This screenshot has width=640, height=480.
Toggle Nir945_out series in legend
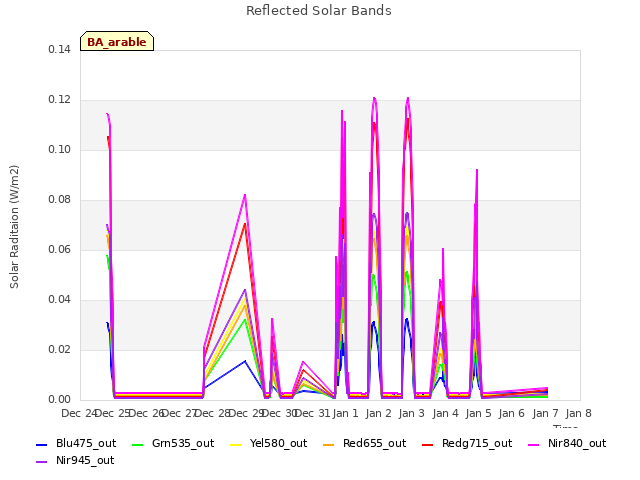click(75, 460)
